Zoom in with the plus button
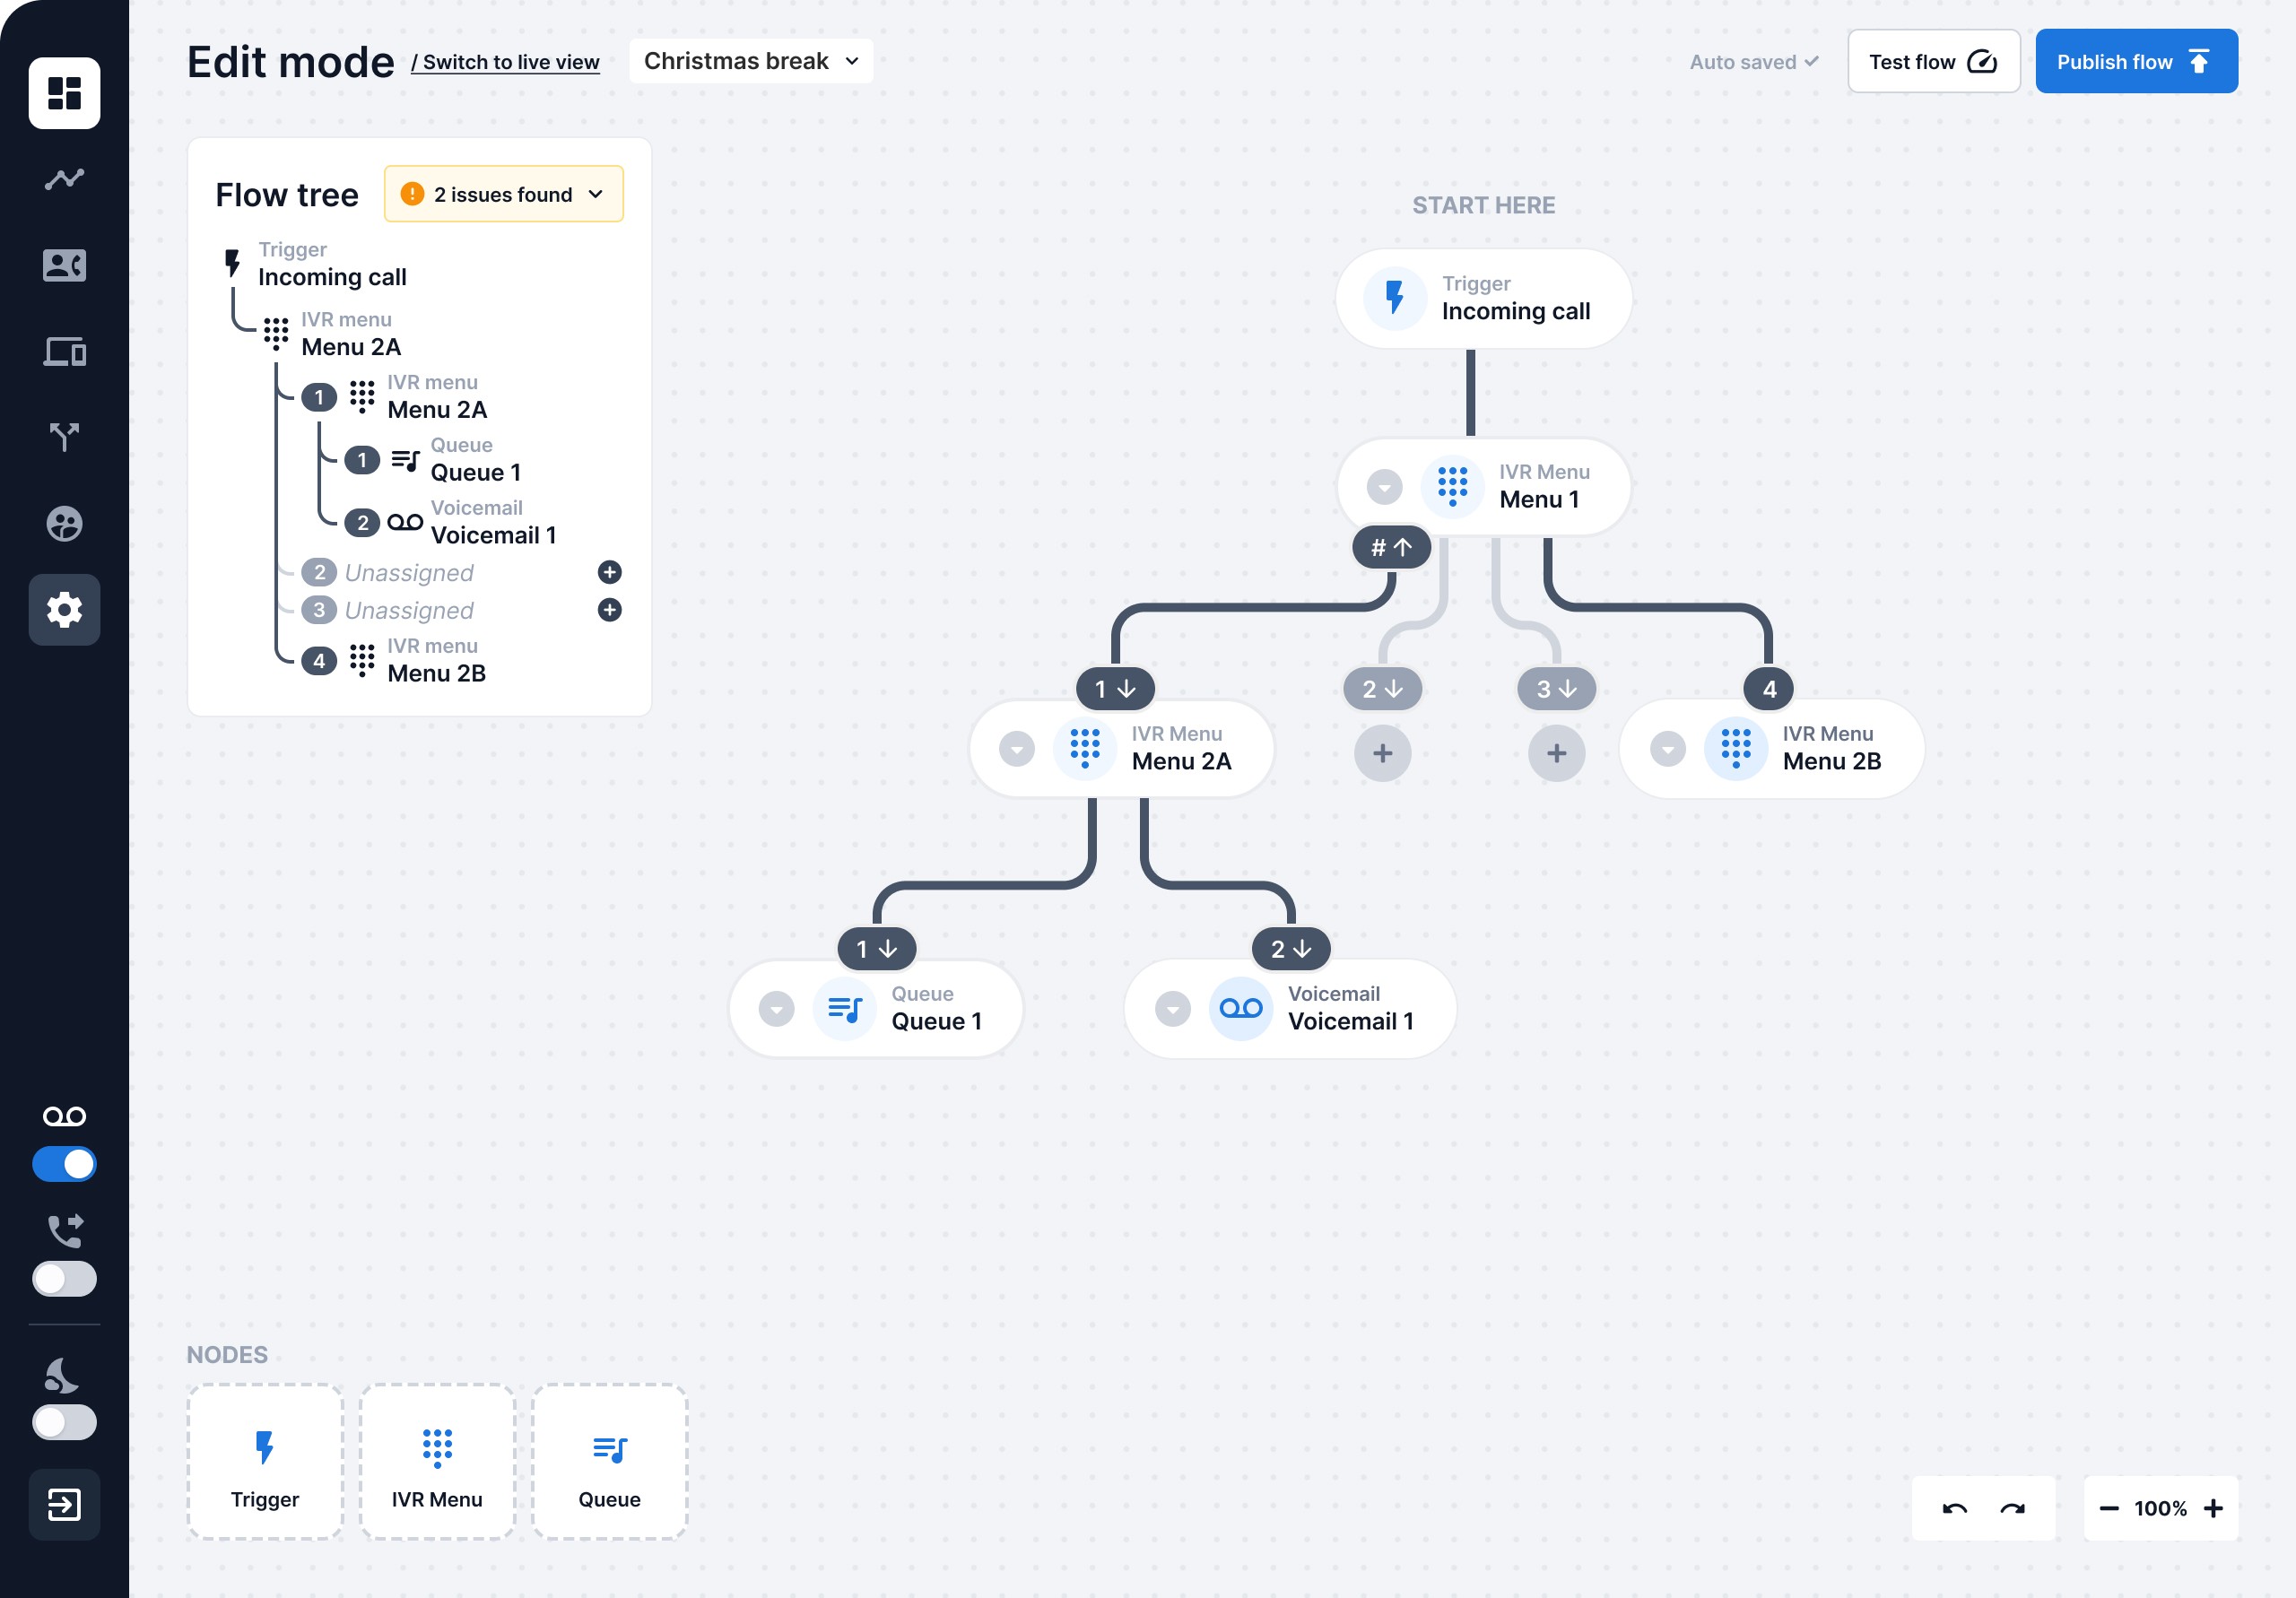2296x1598 pixels. [2214, 1508]
